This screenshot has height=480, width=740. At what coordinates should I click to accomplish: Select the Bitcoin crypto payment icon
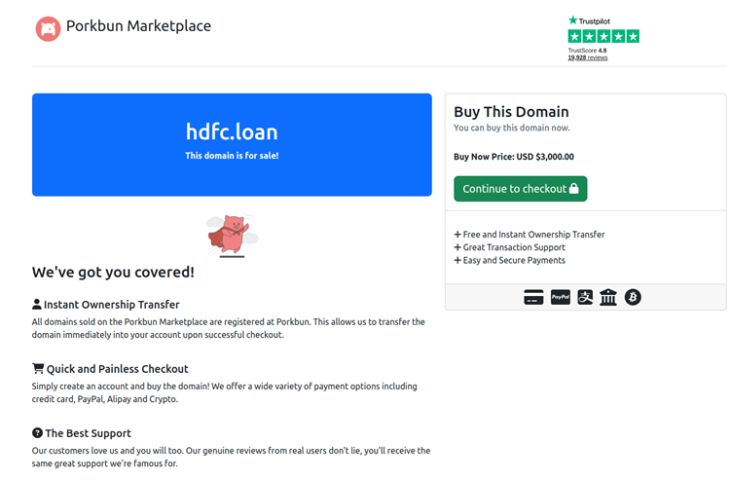click(x=633, y=297)
